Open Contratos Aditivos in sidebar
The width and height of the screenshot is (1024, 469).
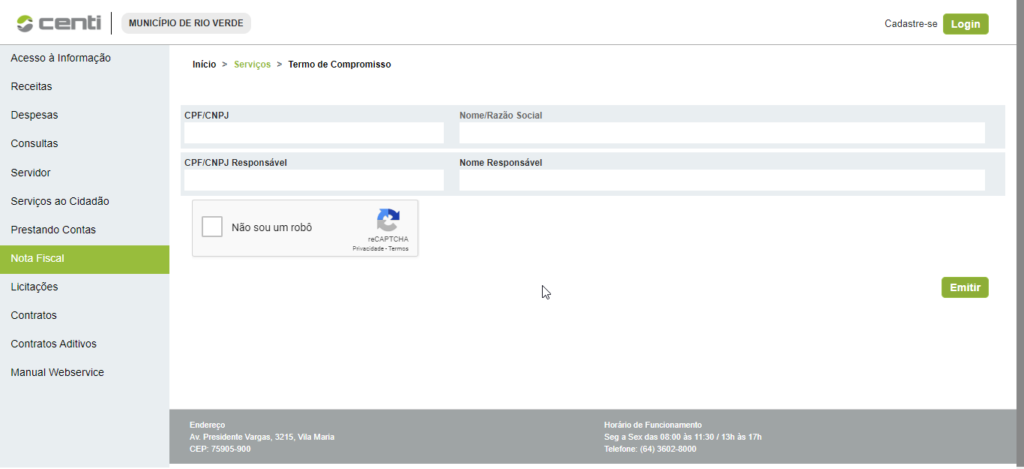(54, 344)
